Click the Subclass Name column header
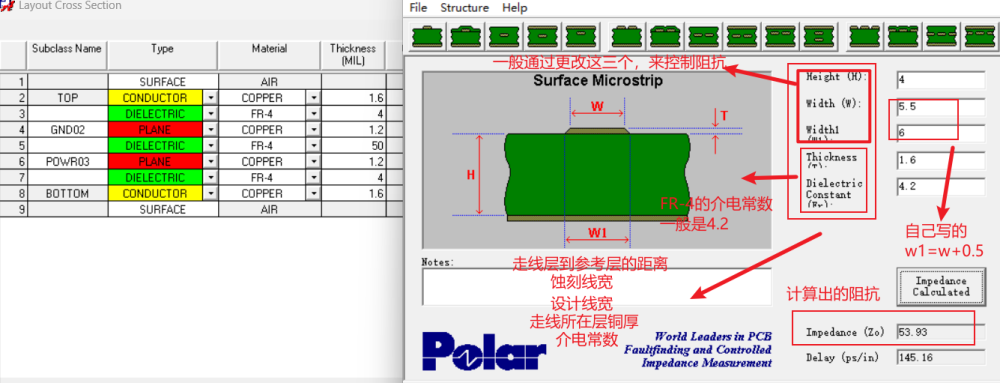Viewport: 1000px width, 383px height. tap(68, 56)
